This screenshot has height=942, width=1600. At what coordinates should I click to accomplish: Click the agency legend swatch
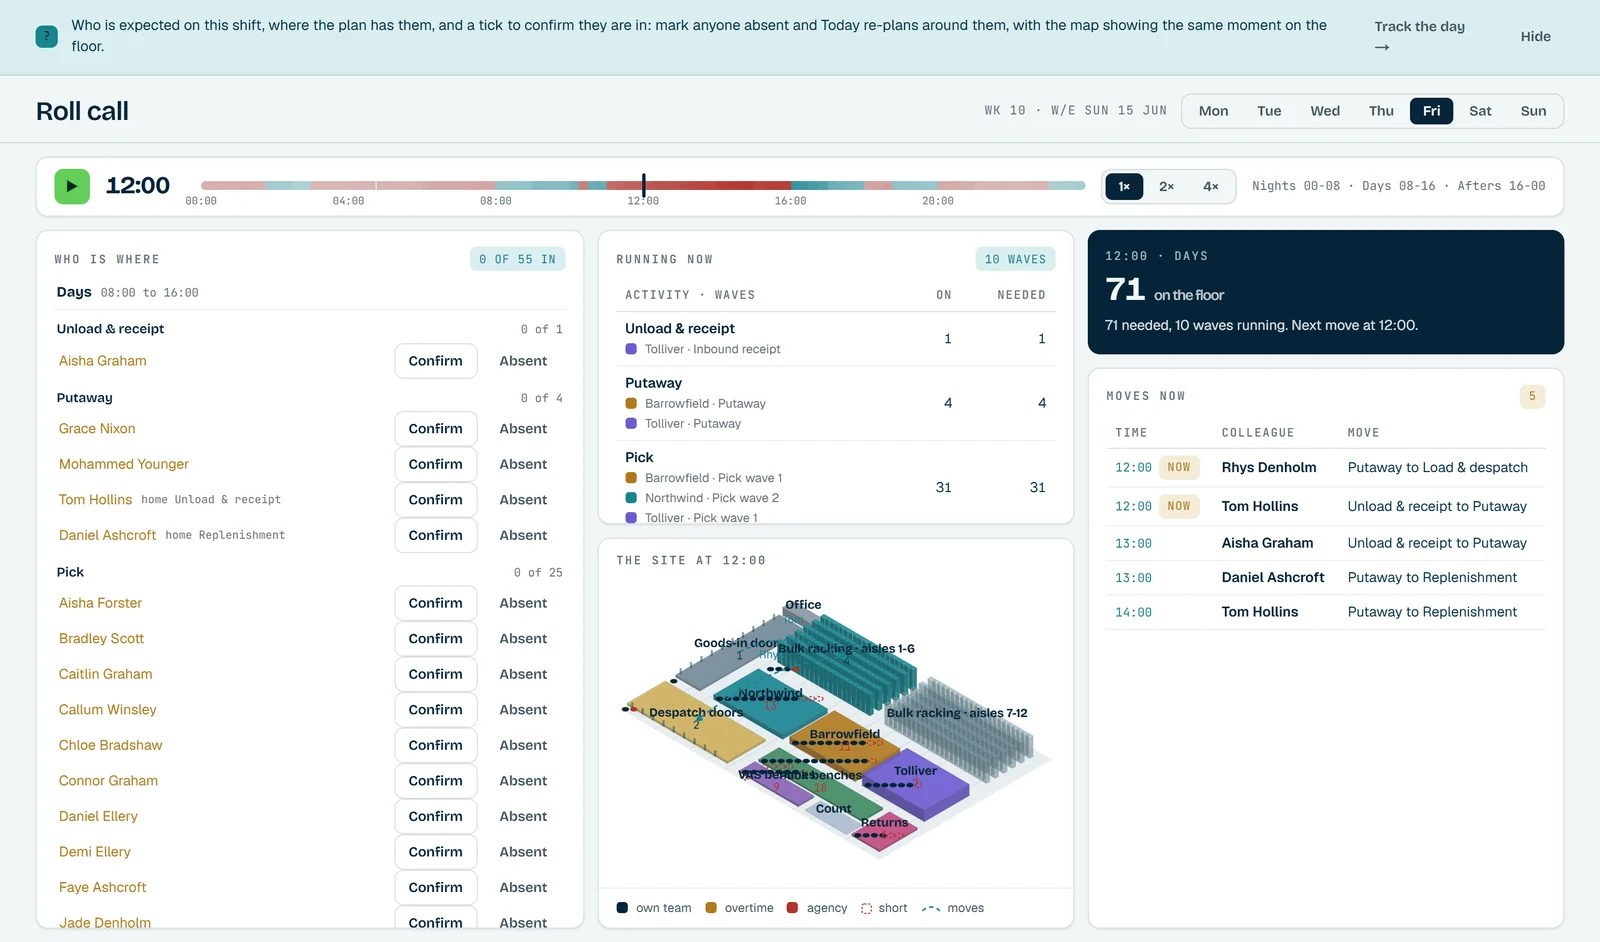coord(792,908)
